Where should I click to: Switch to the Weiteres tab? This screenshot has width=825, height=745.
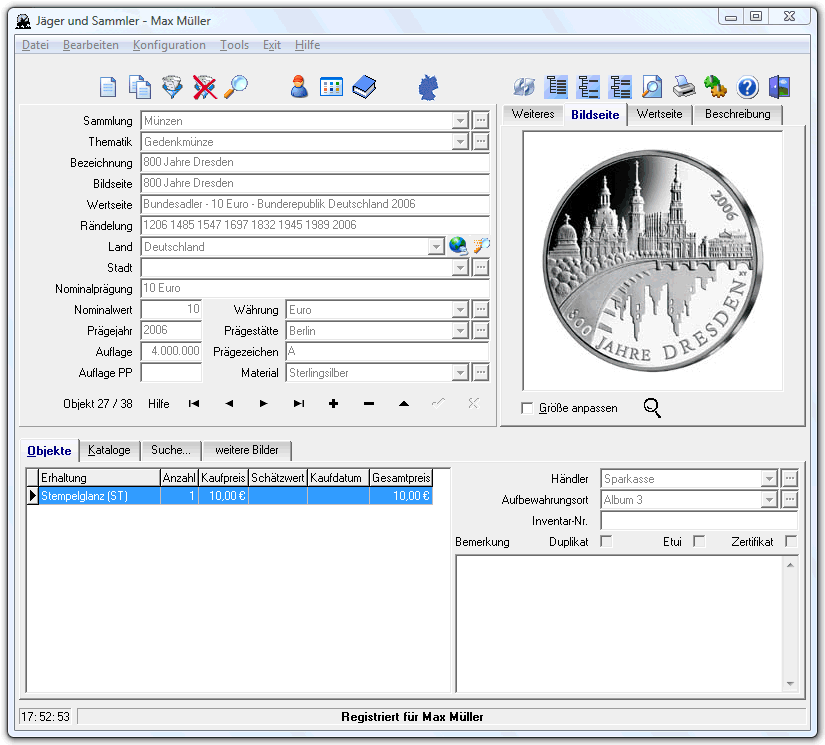tap(533, 114)
